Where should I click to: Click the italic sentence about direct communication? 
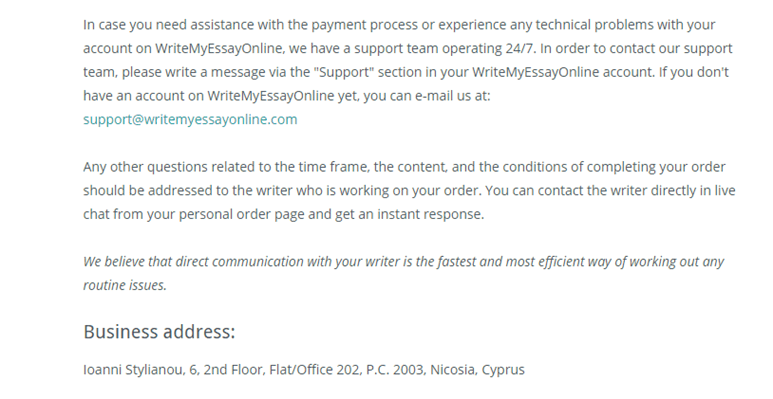point(403,273)
